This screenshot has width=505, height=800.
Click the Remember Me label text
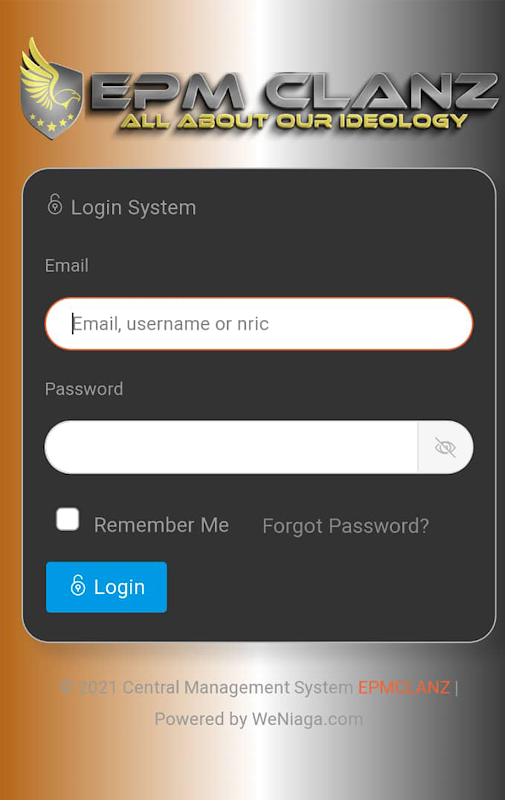(x=161, y=525)
